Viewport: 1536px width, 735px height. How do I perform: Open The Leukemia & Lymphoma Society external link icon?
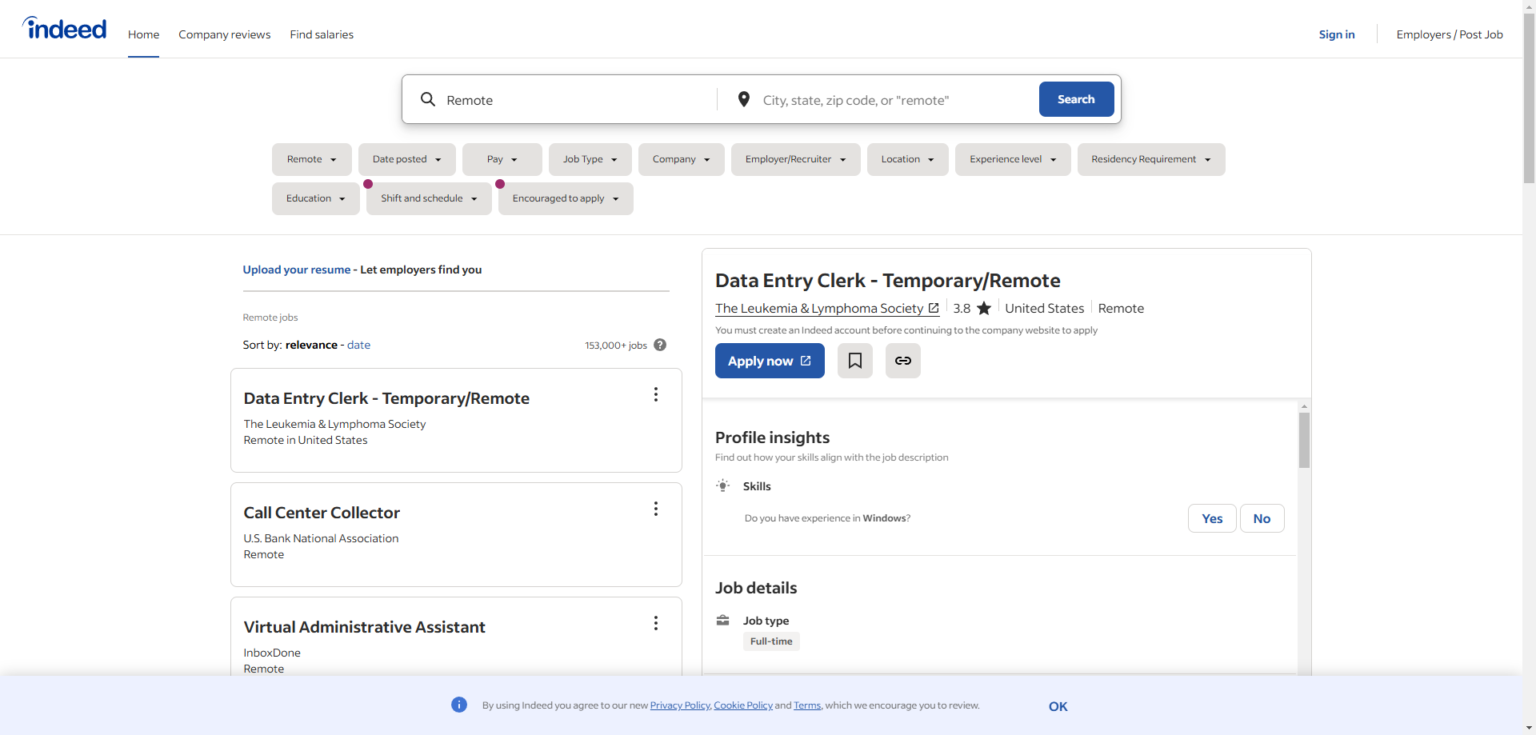coord(933,307)
